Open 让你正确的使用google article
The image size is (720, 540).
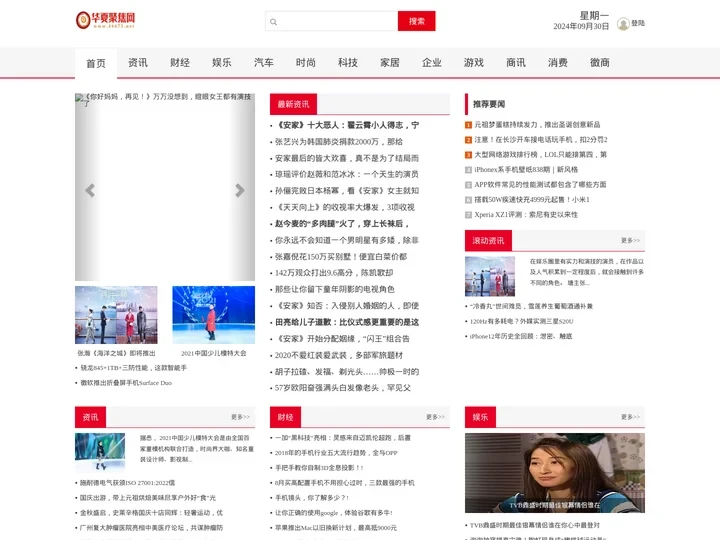(x=334, y=513)
